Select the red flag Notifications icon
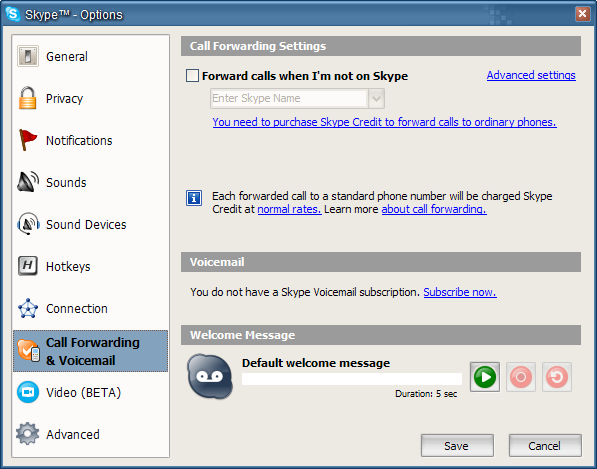The image size is (597, 469). click(27, 140)
